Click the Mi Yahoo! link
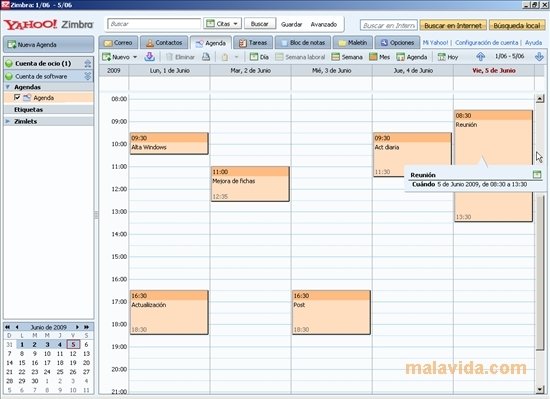The image size is (550, 399). [x=435, y=42]
